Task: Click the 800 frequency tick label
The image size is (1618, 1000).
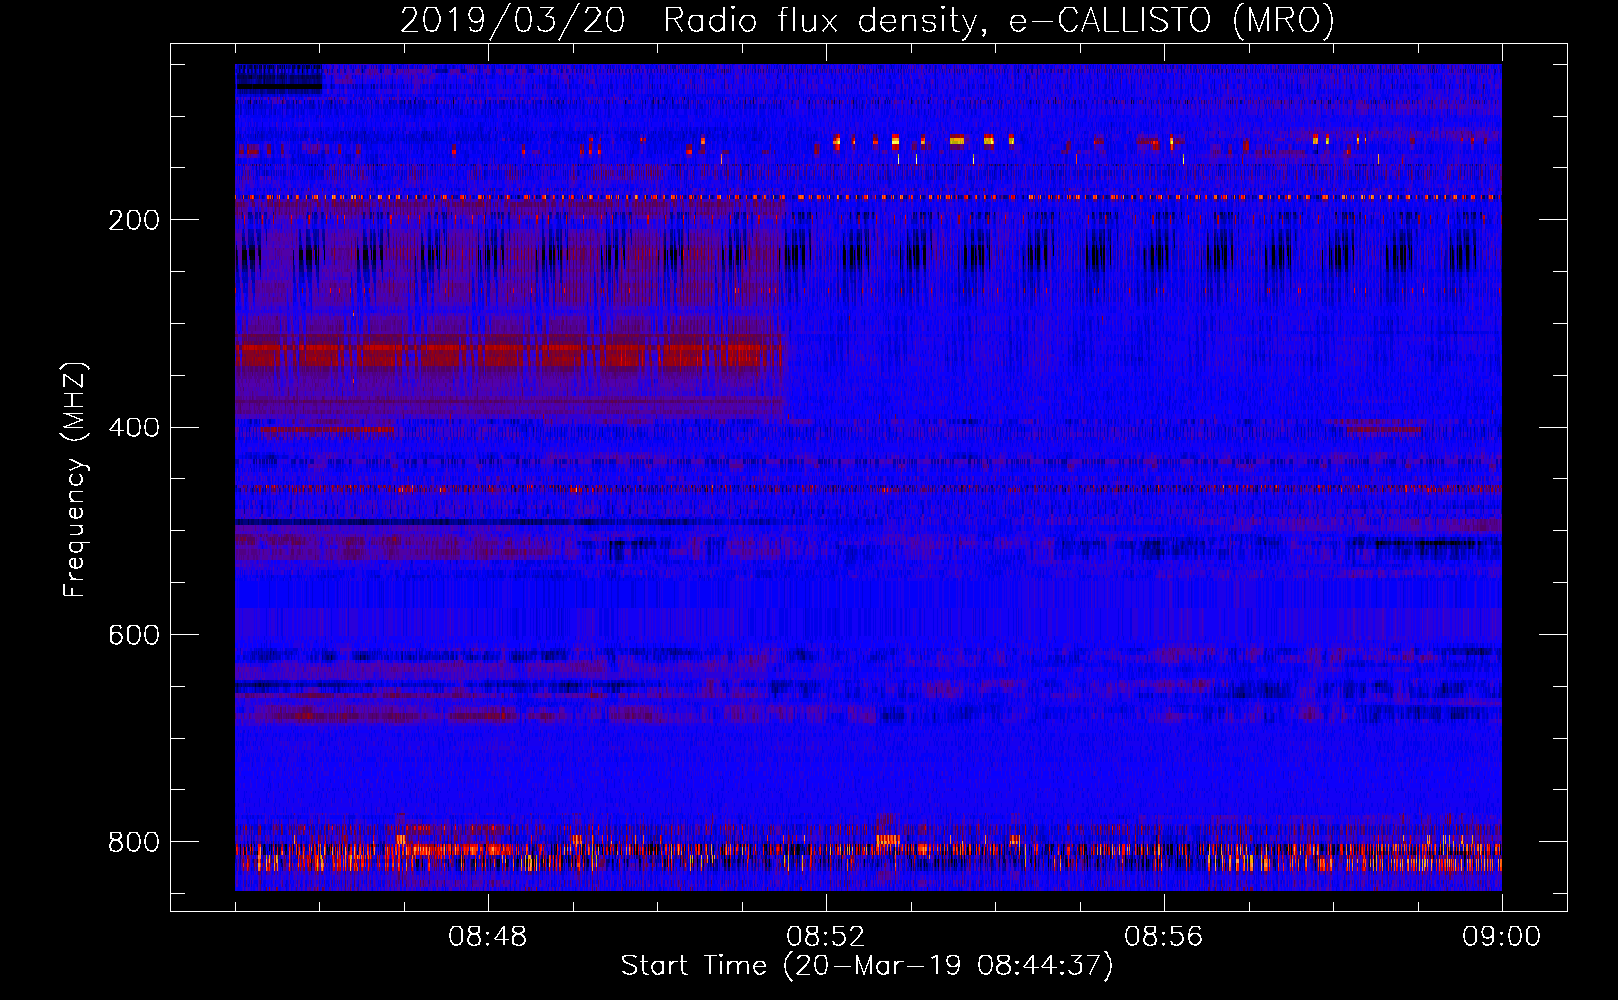Action: coord(134,842)
